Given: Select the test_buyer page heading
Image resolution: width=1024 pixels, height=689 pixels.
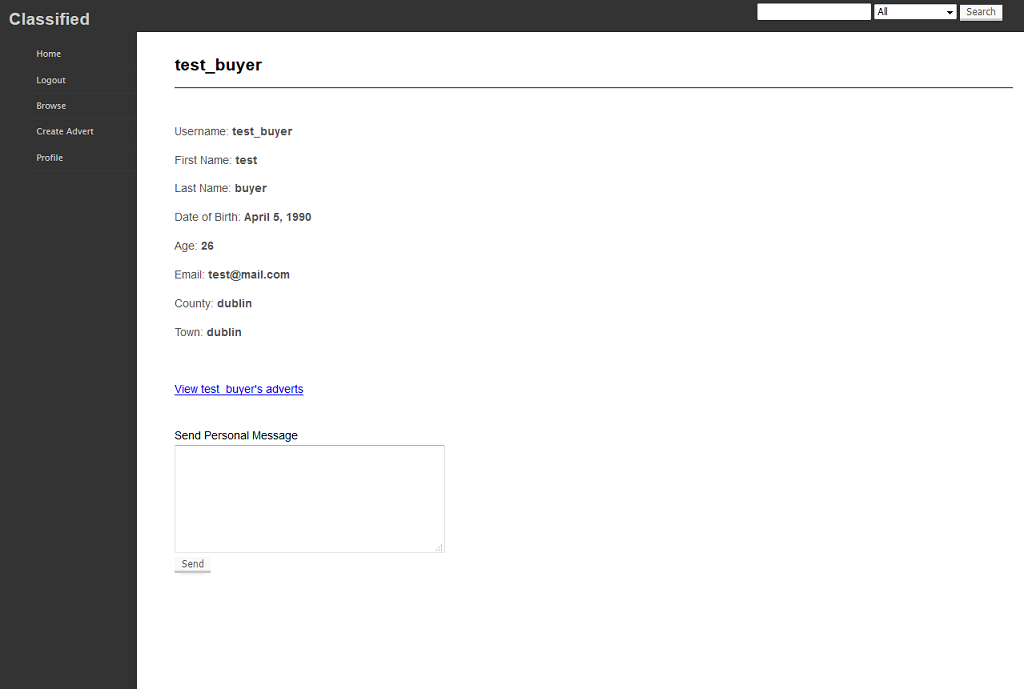Looking at the screenshot, I should [x=218, y=65].
